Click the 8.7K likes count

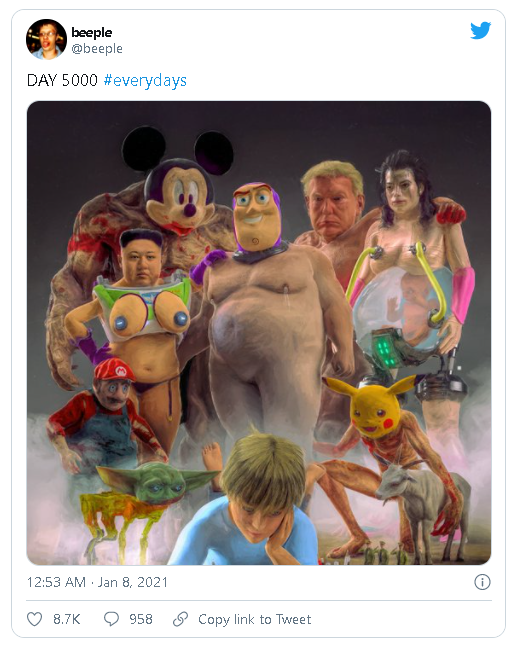(67, 619)
